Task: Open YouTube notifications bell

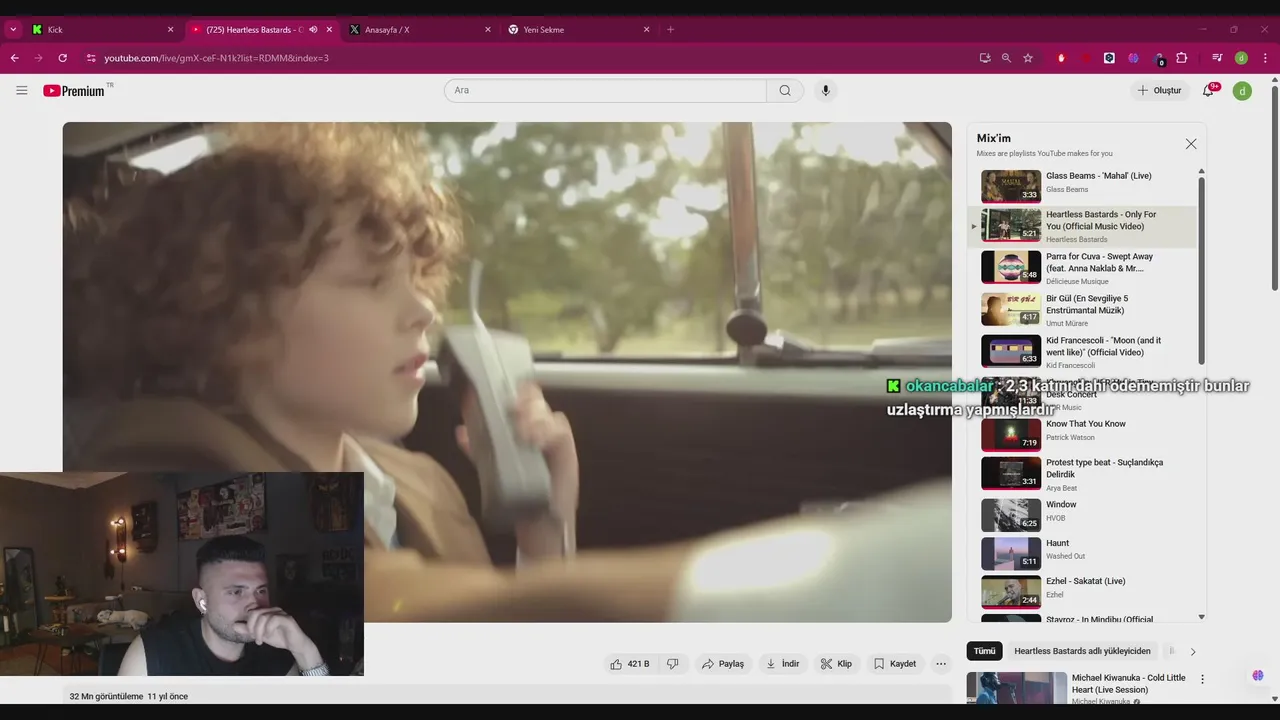Action: pos(1208,90)
